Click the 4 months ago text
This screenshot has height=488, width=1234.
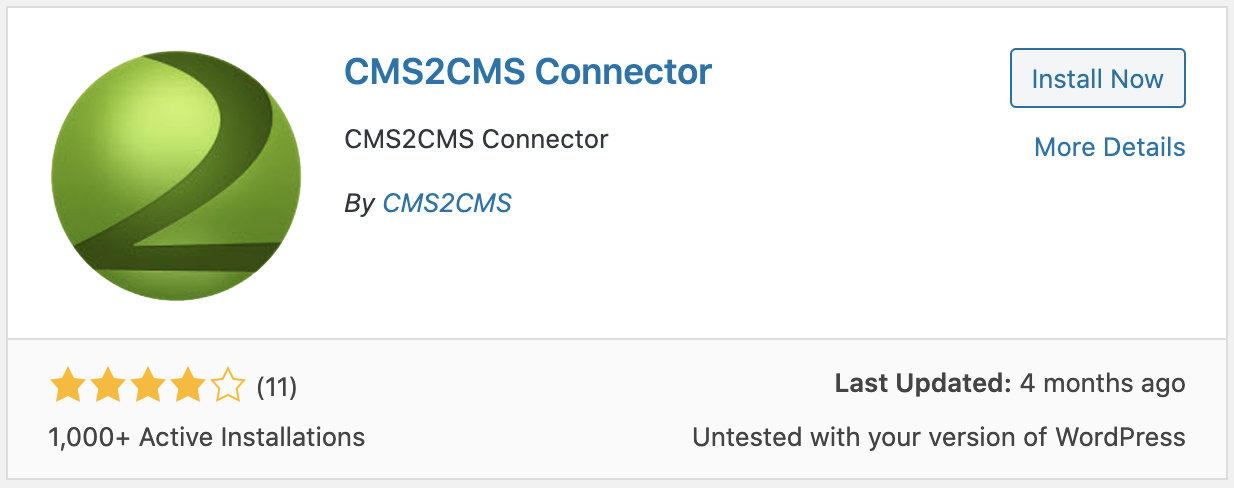coord(1102,383)
